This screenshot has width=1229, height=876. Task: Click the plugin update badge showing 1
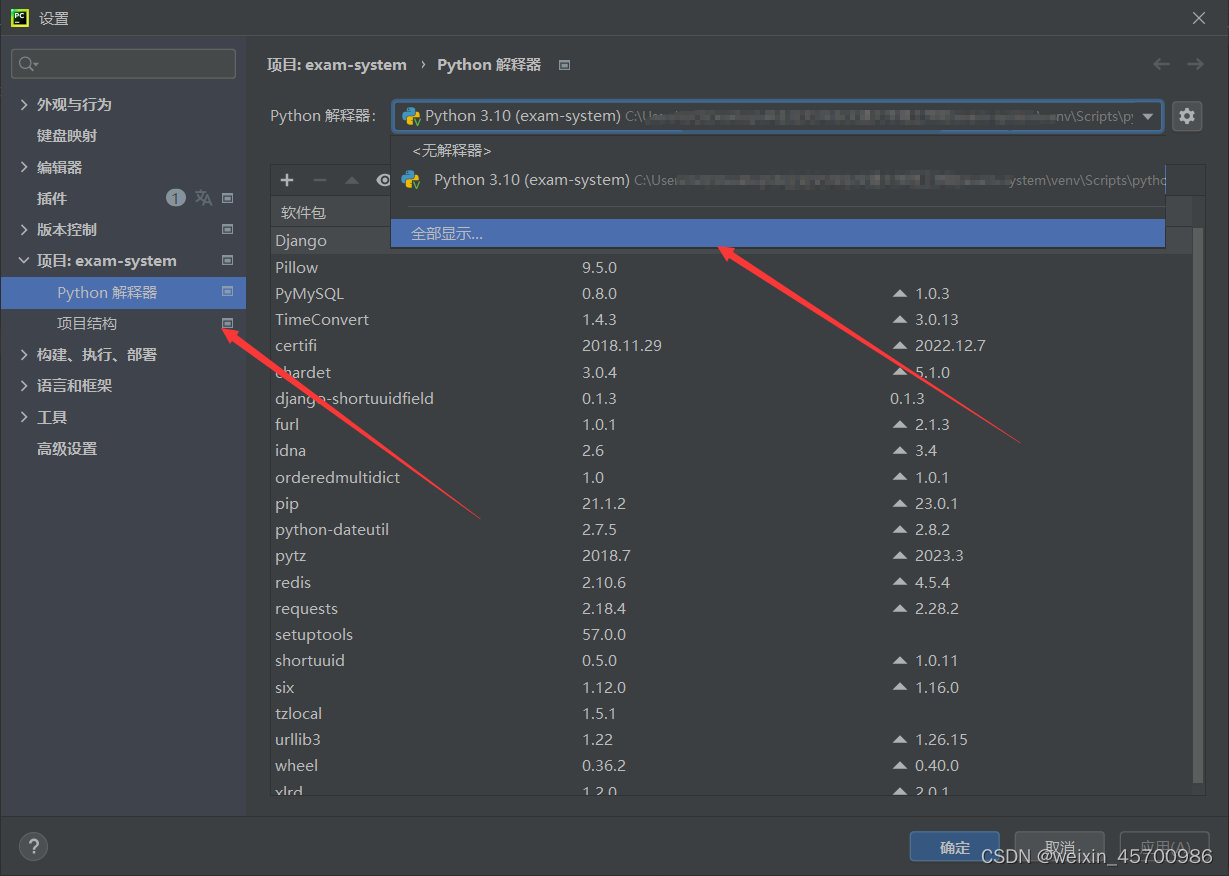[176, 198]
